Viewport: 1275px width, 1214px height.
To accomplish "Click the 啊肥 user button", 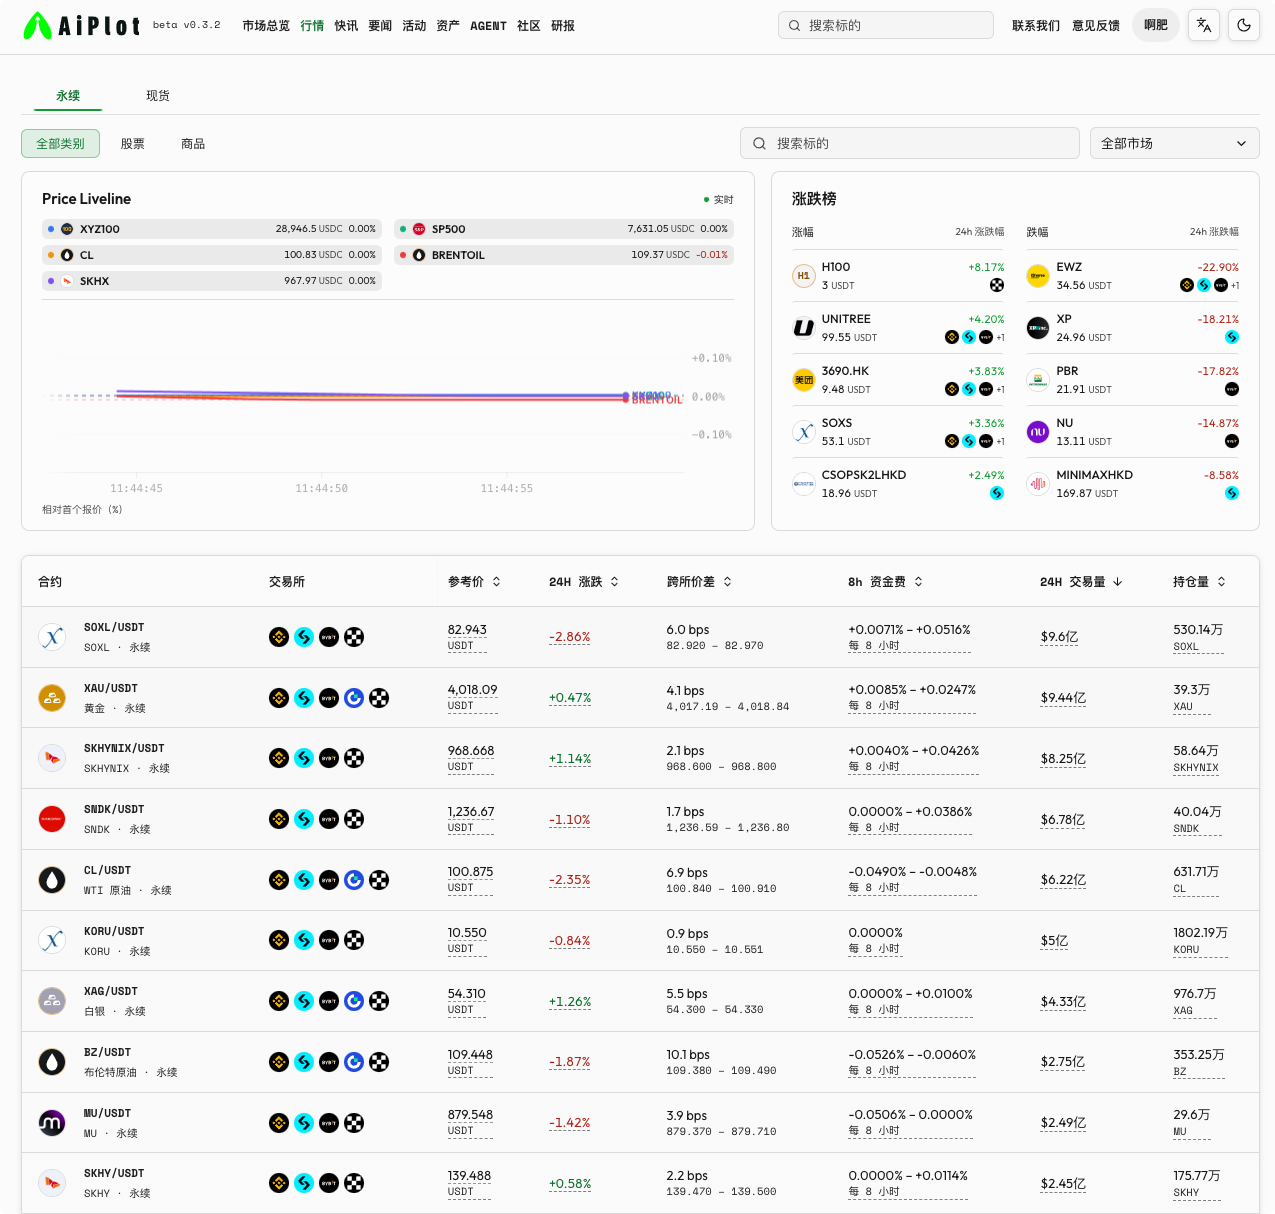I will 1156,25.
